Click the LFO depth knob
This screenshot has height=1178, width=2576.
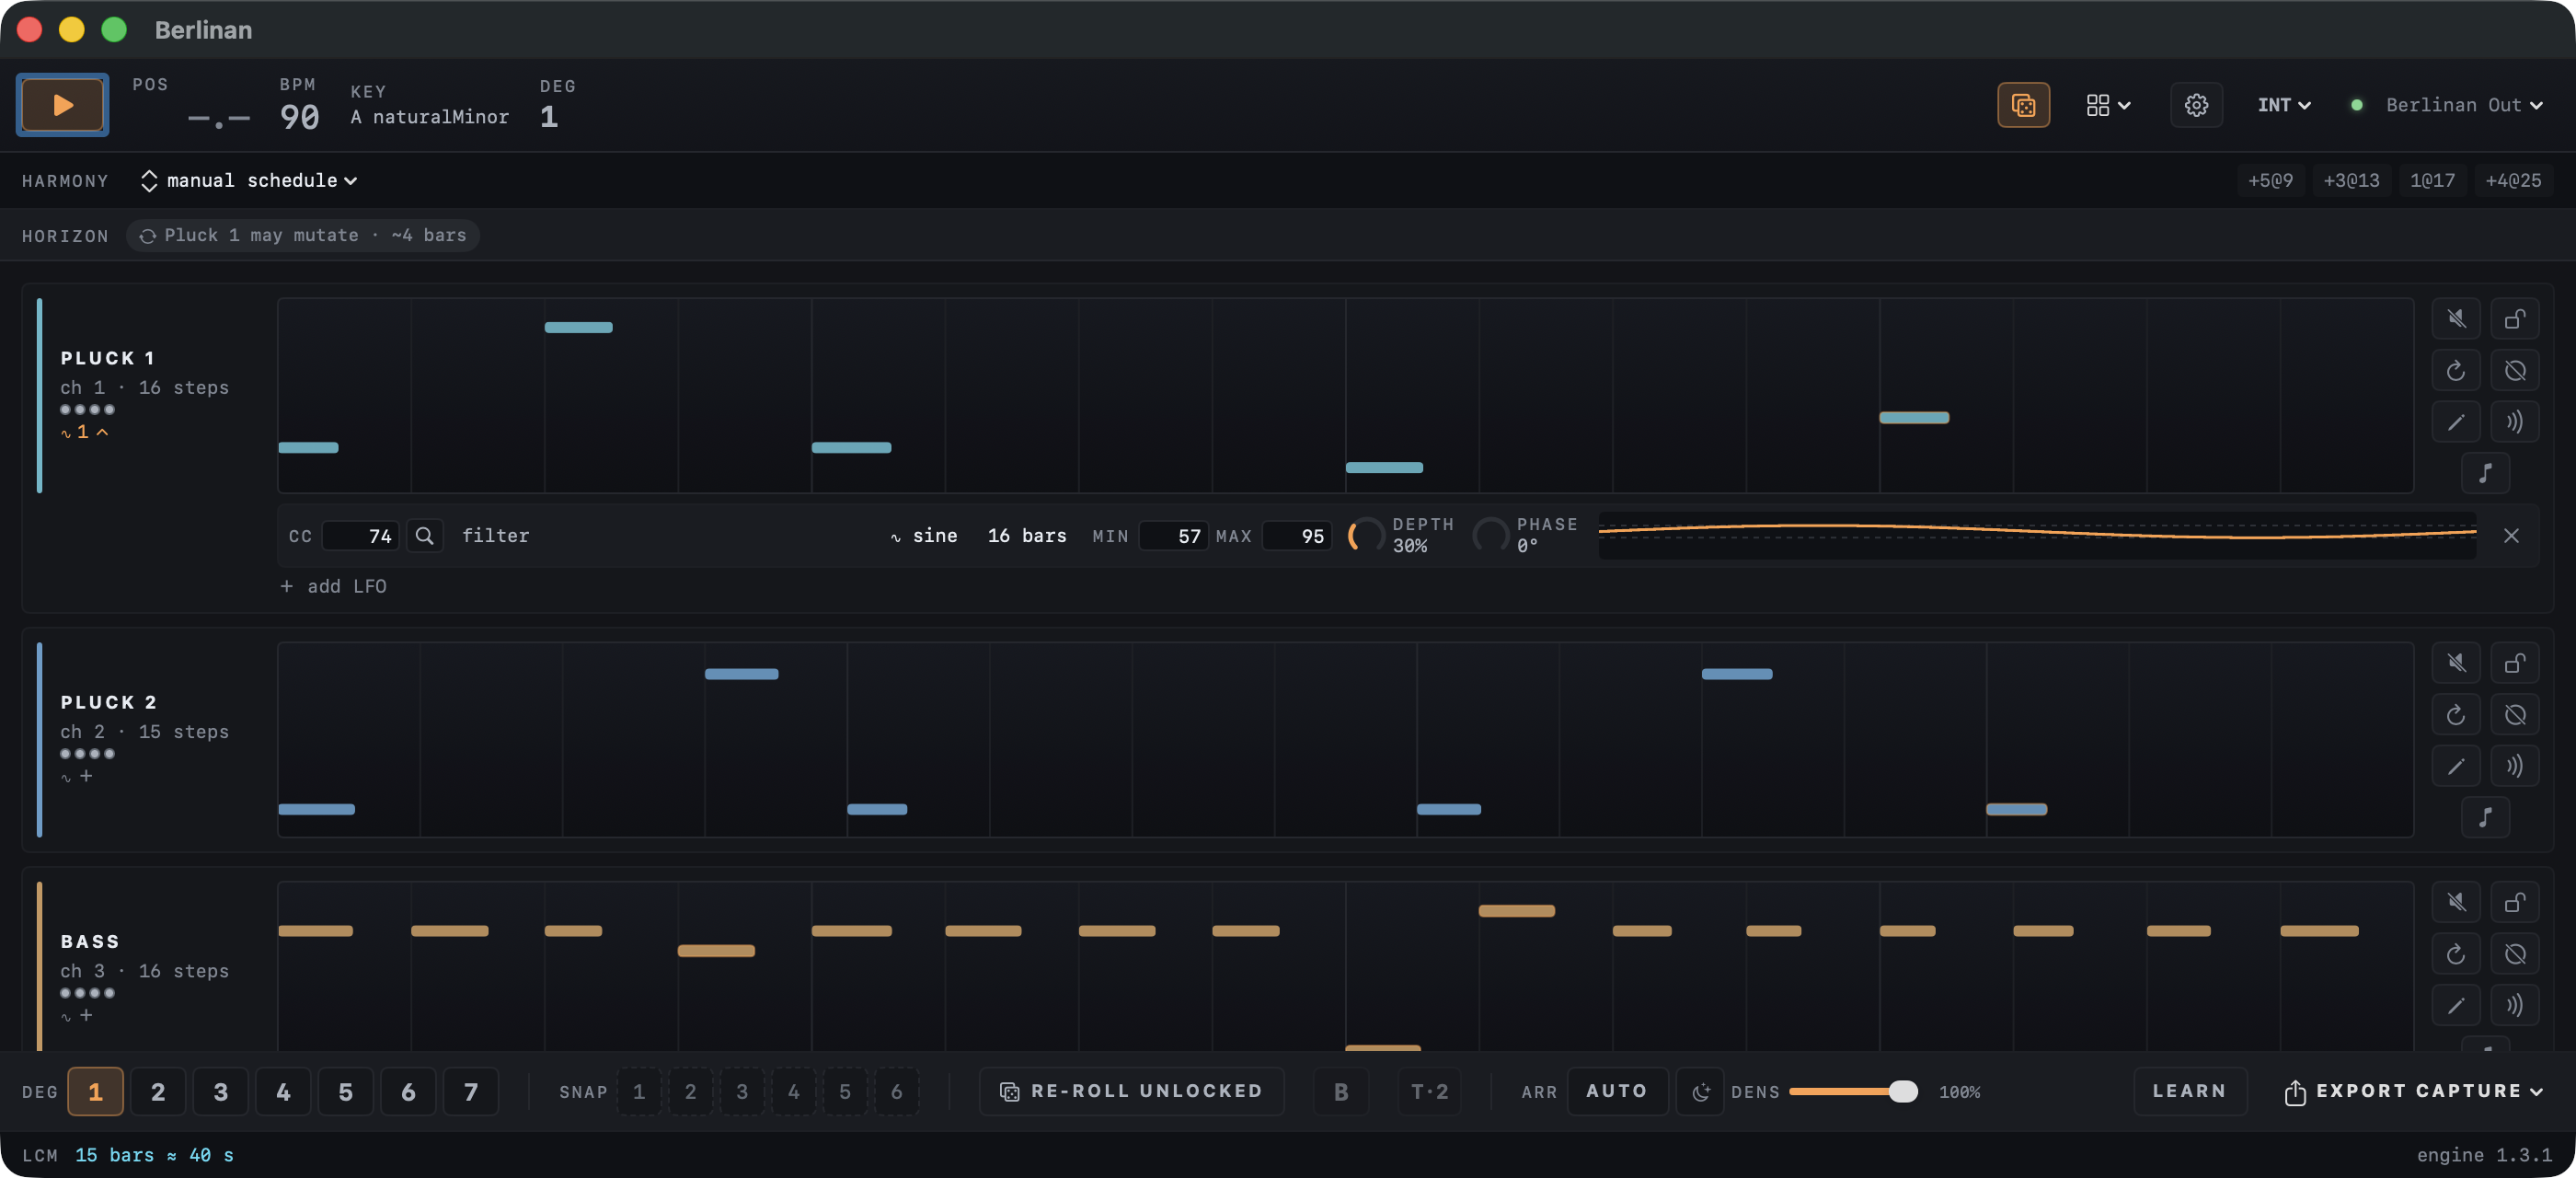1365,536
